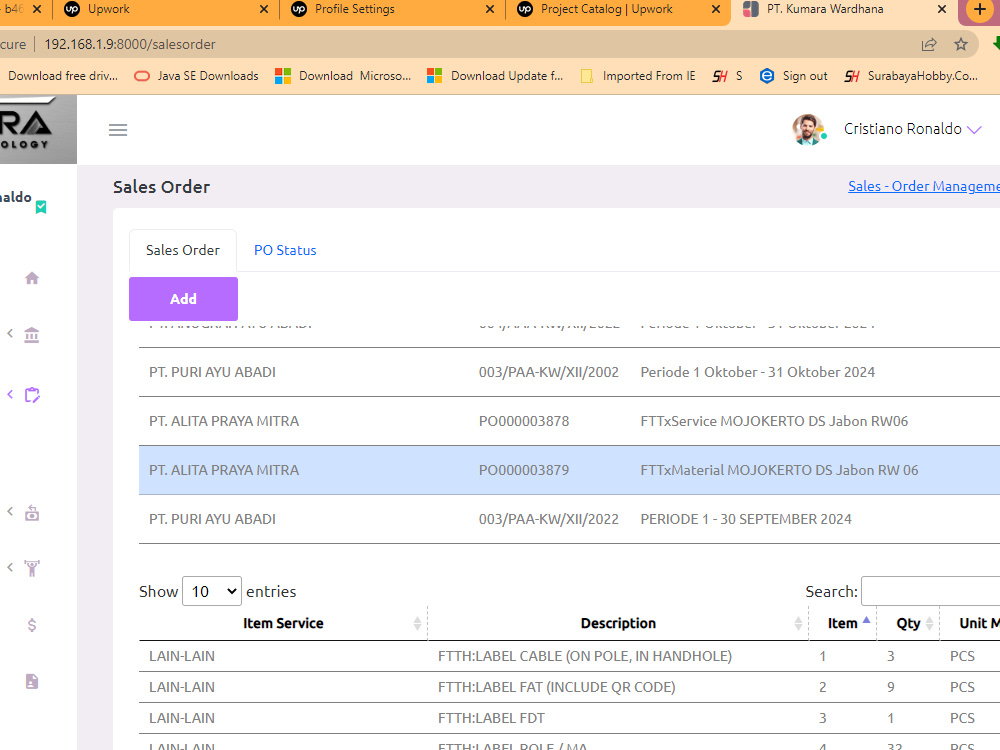Open Java SE Downloads bookmark
This screenshot has height=750, width=1000.
click(196, 76)
